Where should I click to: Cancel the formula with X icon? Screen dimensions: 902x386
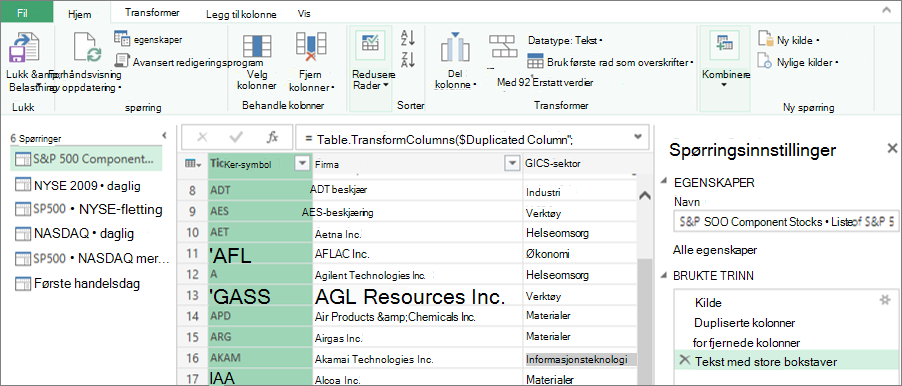coord(202,137)
